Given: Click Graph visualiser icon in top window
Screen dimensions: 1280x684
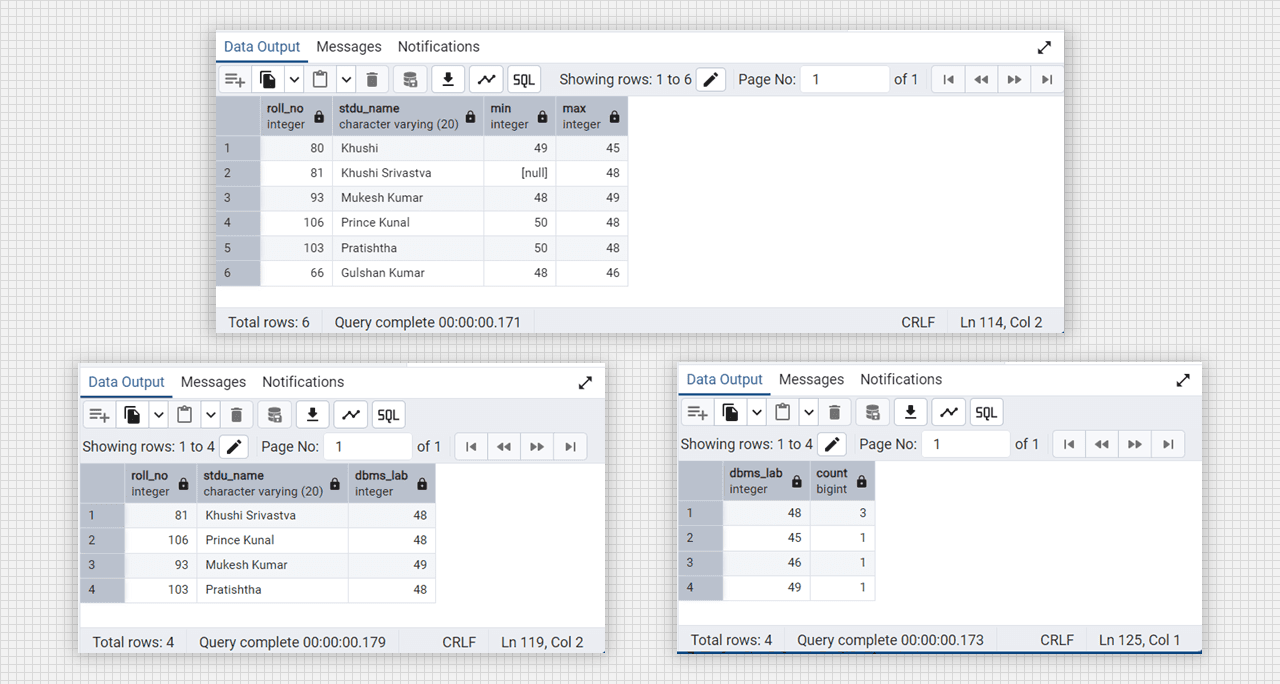Looking at the screenshot, I should (x=486, y=80).
